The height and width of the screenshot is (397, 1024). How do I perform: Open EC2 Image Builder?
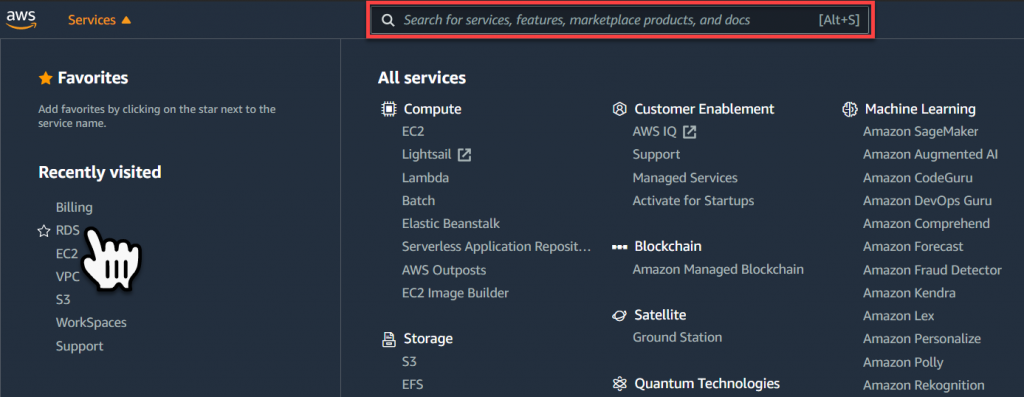[455, 293]
